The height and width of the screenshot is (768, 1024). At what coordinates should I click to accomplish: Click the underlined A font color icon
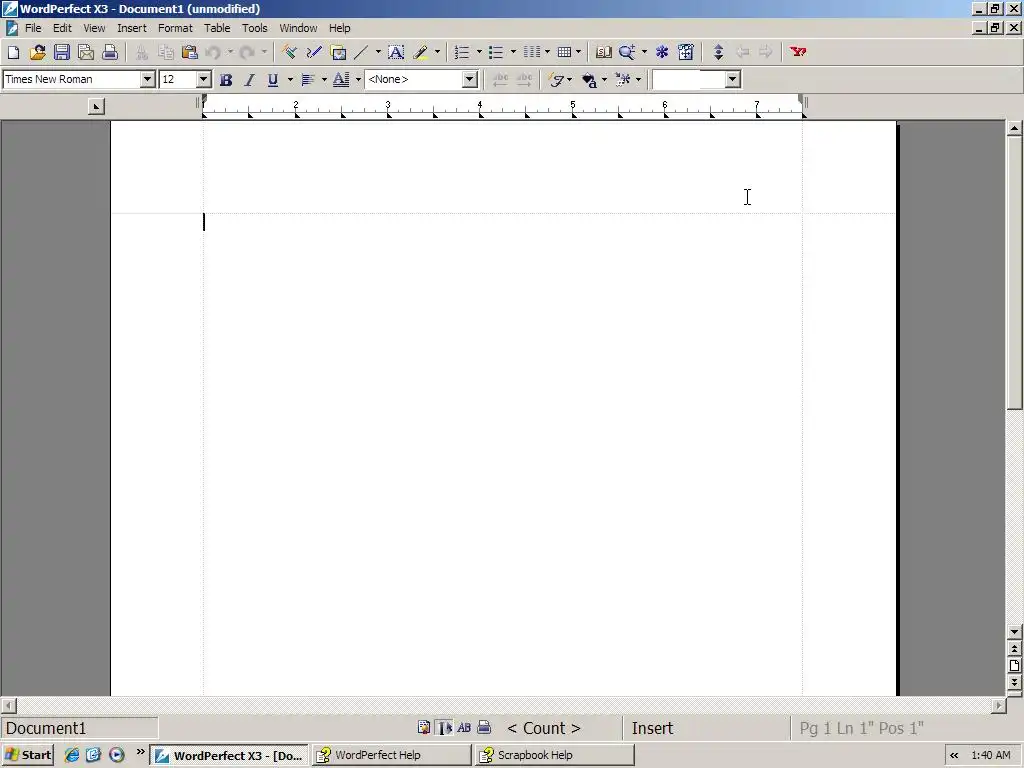(x=341, y=80)
